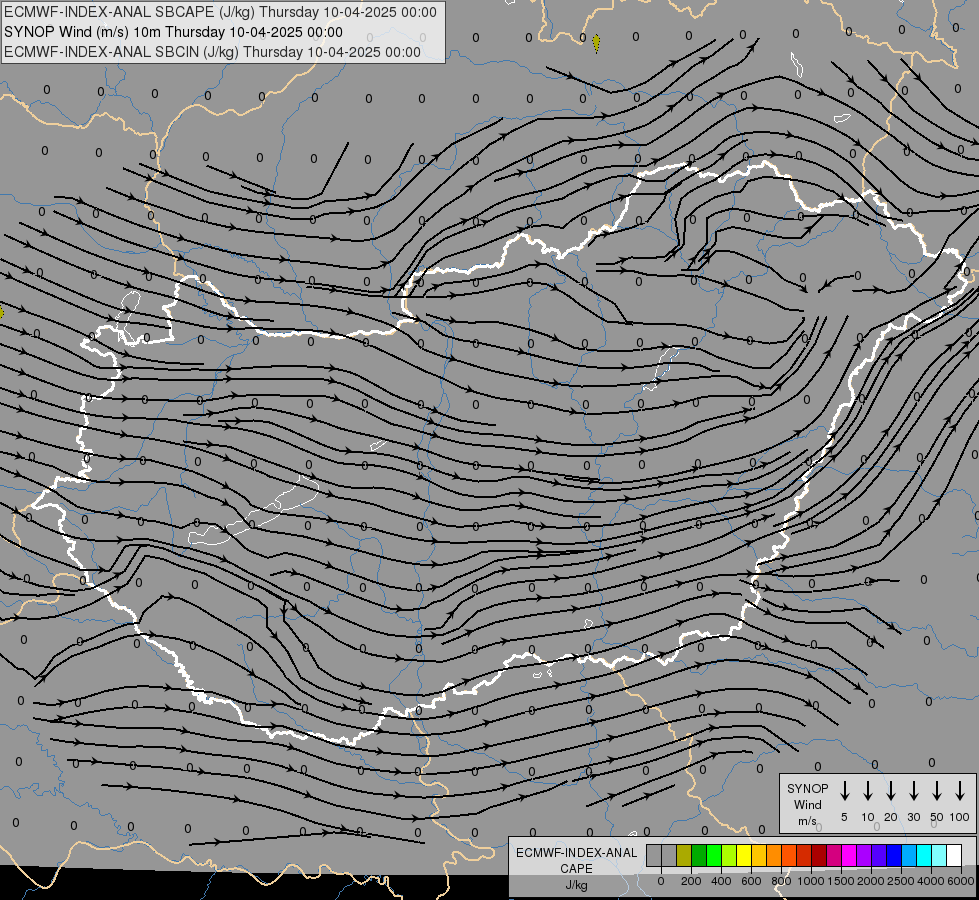Click the '600' value on CAPE scale

coord(751,881)
